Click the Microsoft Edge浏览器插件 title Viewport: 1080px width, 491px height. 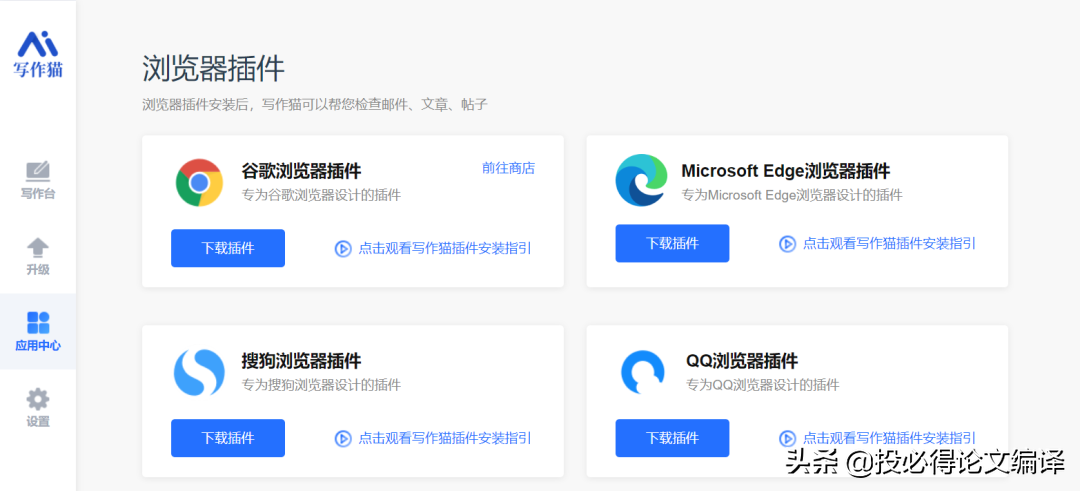coord(785,171)
